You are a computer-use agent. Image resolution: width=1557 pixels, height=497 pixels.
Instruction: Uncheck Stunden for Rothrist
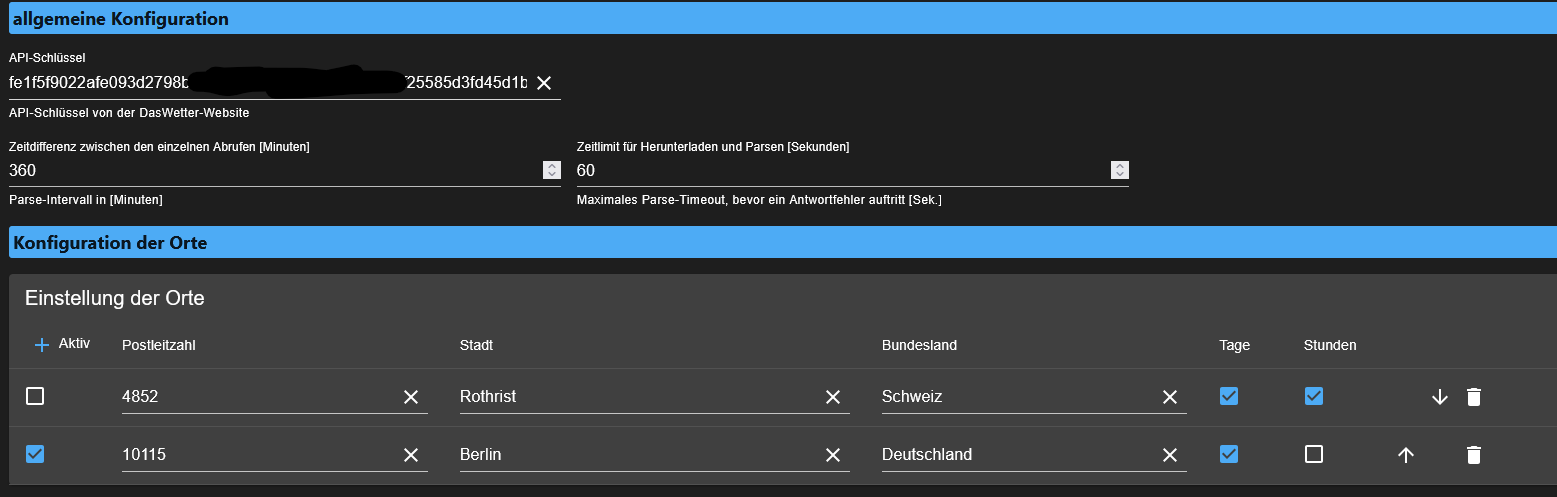[1314, 396]
